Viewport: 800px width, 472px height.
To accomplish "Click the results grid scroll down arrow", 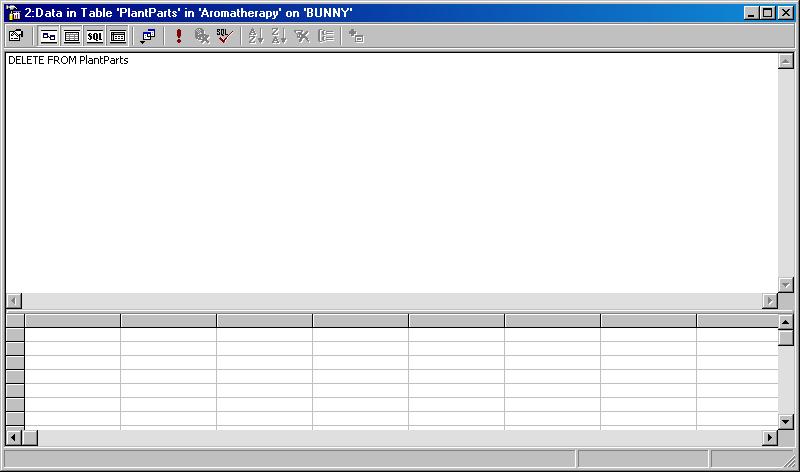I will (786, 422).
